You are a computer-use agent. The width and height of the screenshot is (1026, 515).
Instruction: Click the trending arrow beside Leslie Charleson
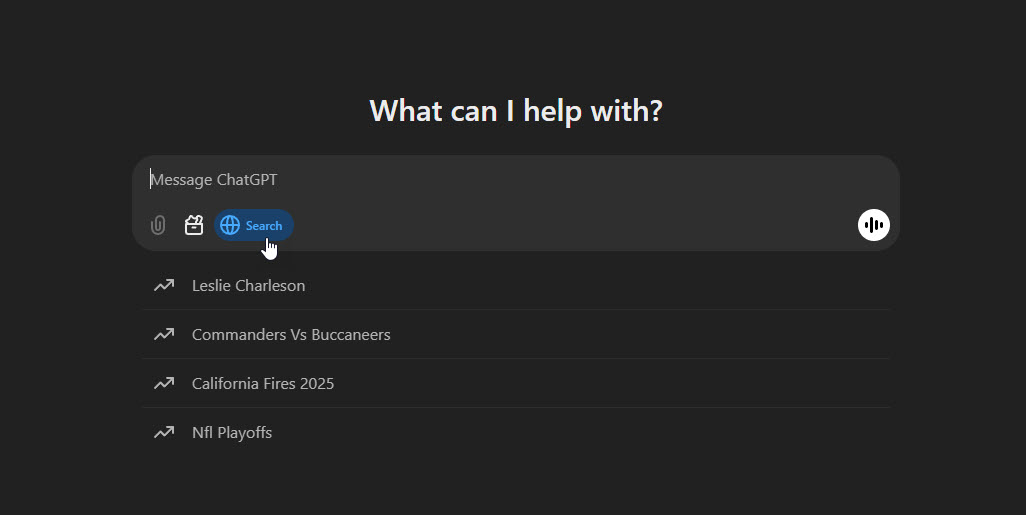click(x=164, y=285)
